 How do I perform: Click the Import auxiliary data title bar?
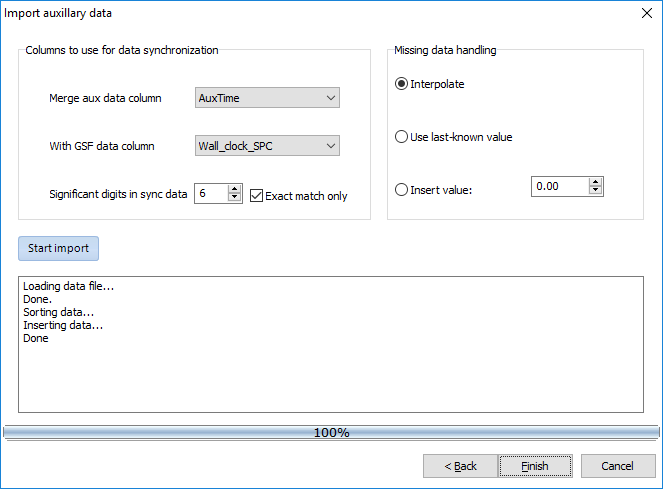[300, 13]
